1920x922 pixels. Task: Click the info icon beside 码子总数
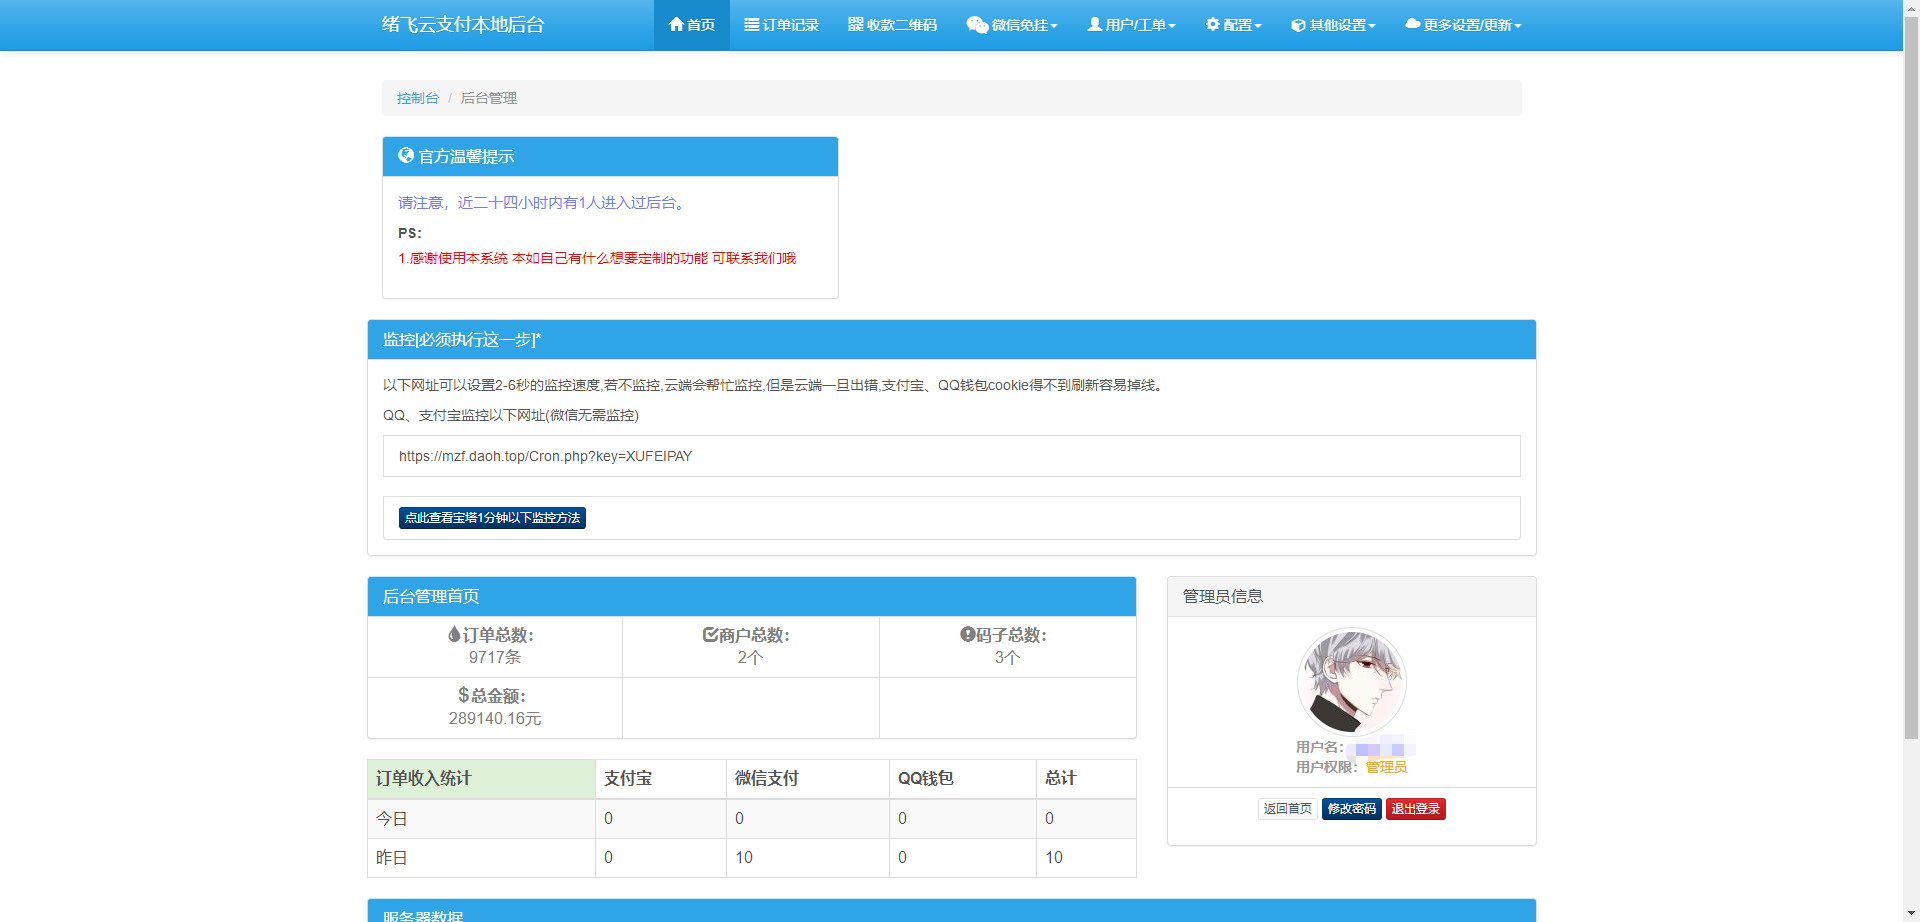tap(965, 634)
